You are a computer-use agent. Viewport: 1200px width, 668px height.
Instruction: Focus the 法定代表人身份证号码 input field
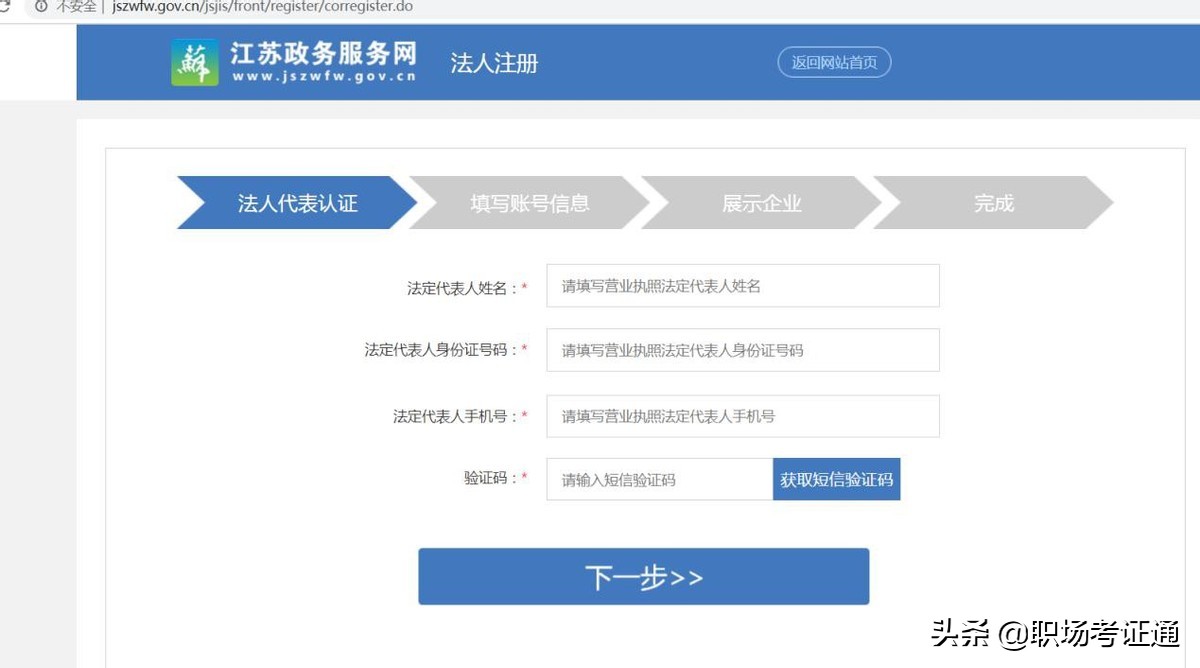click(x=743, y=350)
